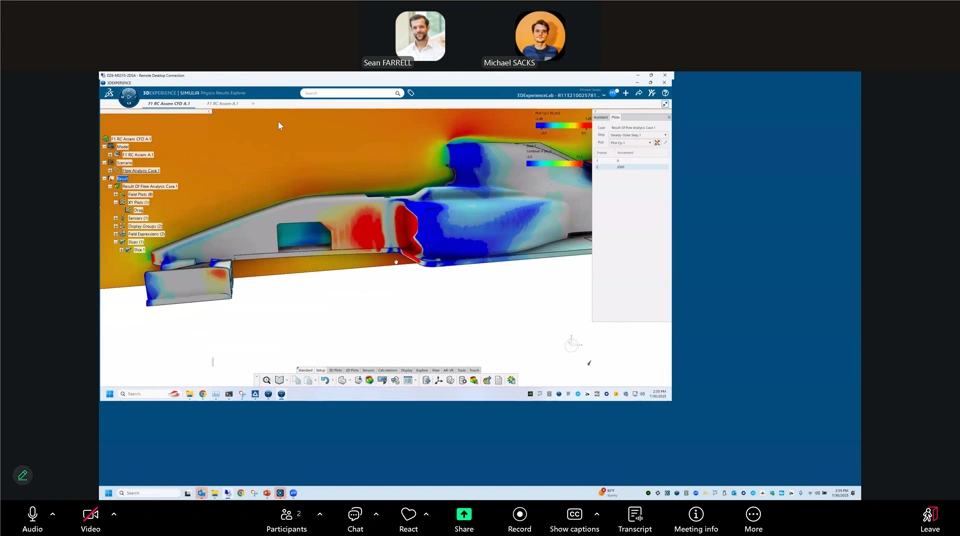Image resolution: width=960 pixels, height=536 pixels.
Task: Click the Michael Sacks profile avatar in 3DEXPERIENCE
Action: pos(613,93)
